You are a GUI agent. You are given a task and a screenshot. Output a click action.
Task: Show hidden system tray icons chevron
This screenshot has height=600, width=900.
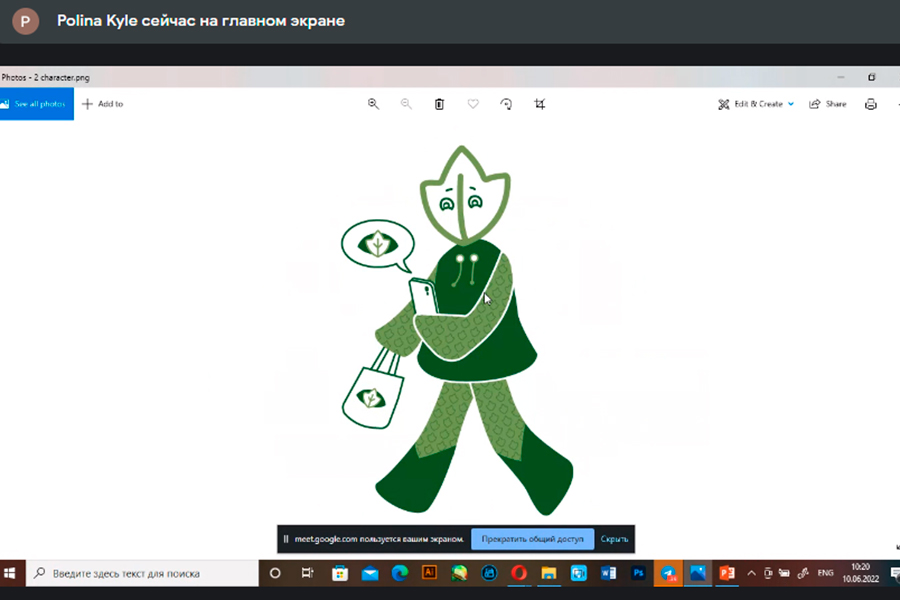(751, 573)
